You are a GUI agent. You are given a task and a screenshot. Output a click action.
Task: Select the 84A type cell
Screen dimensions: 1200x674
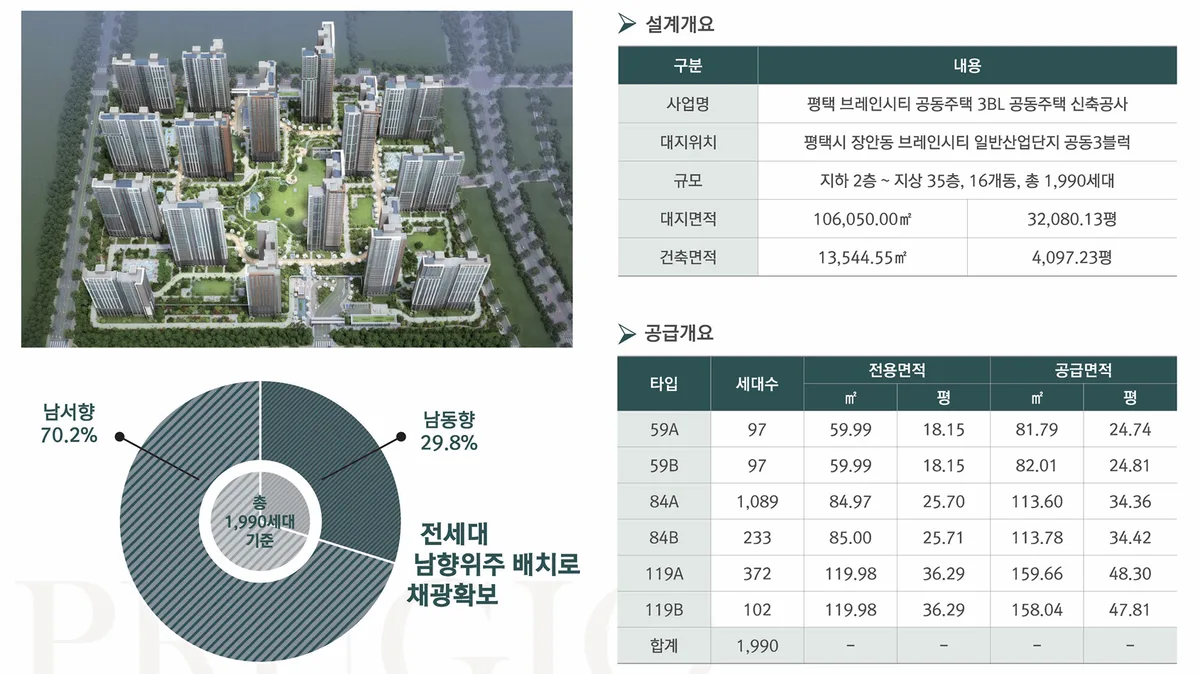[664, 501]
